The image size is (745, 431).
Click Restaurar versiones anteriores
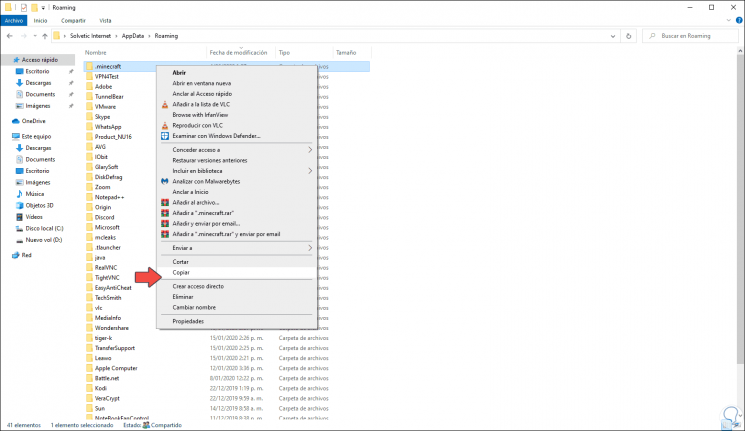[x=210, y=160]
